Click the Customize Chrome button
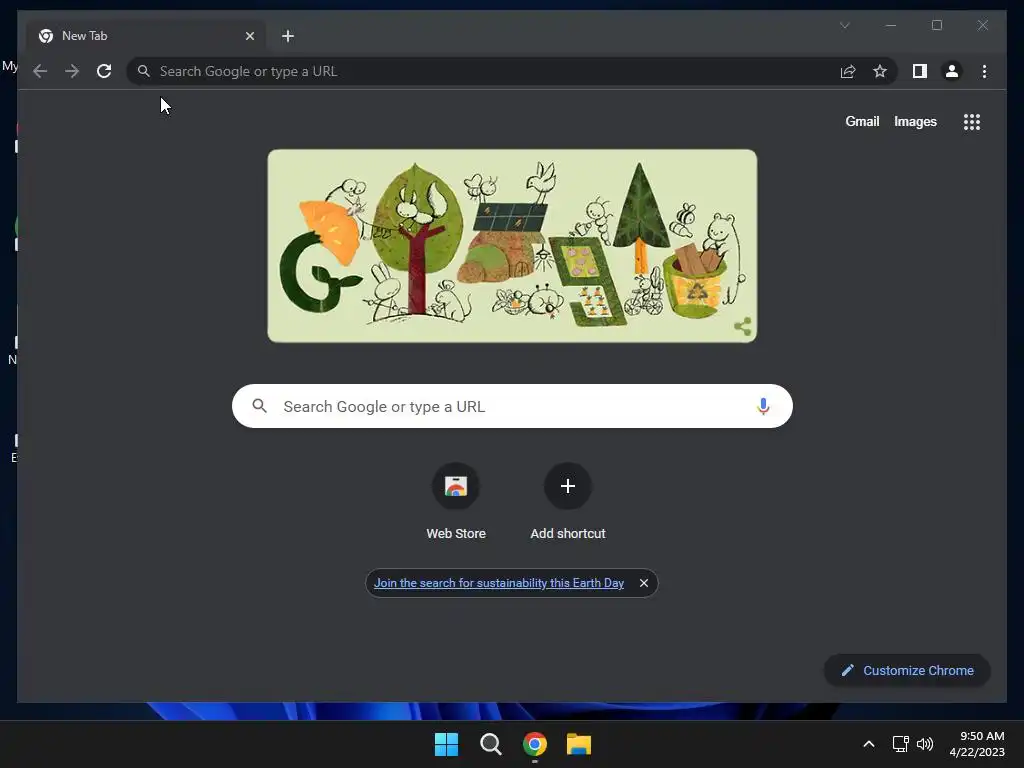Image resolution: width=1024 pixels, height=768 pixels. click(907, 671)
